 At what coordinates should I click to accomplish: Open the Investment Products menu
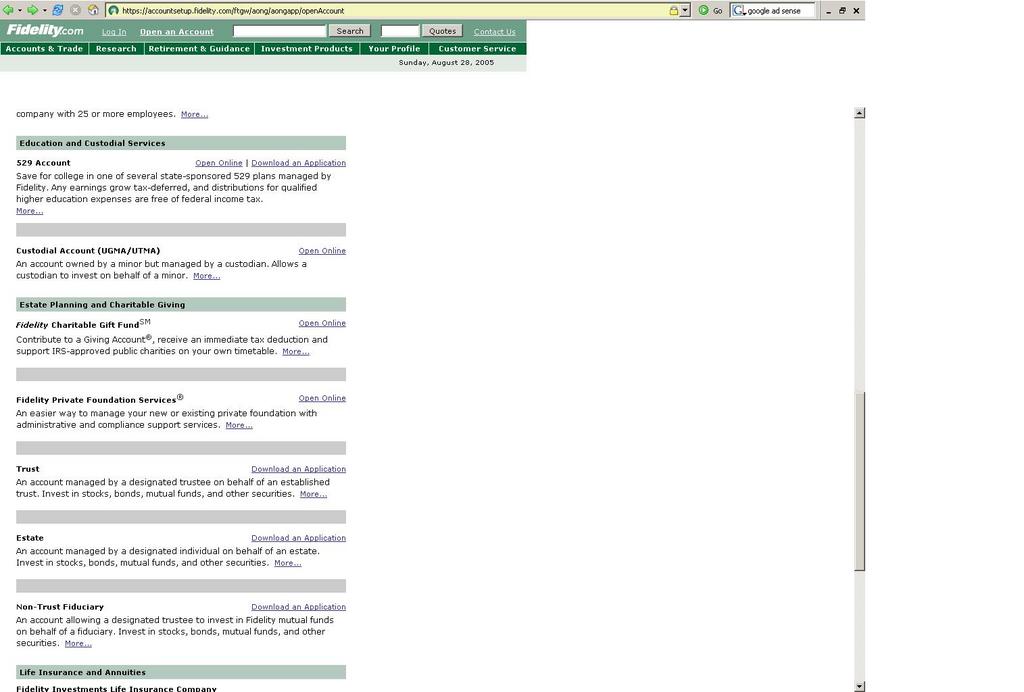[307, 48]
